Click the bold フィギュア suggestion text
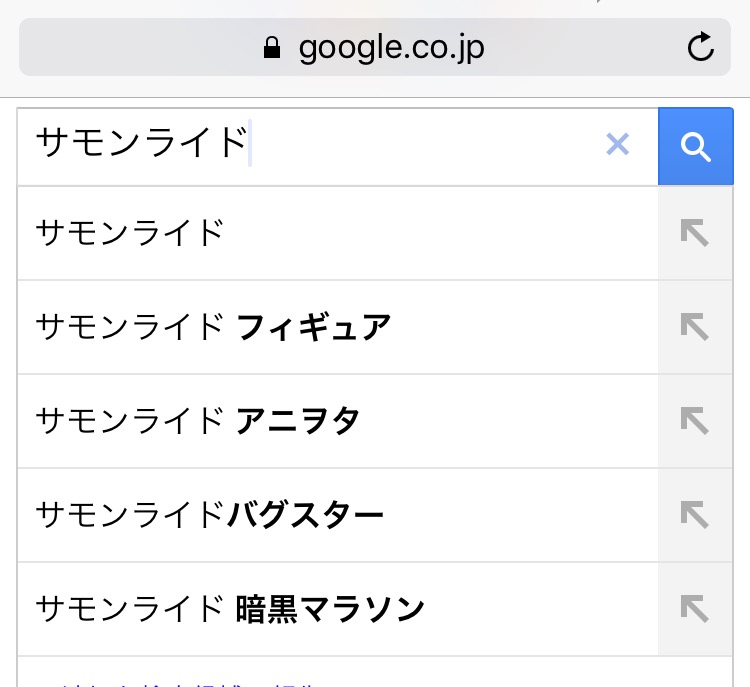Image resolution: width=750 pixels, height=687 pixels. tap(313, 327)
